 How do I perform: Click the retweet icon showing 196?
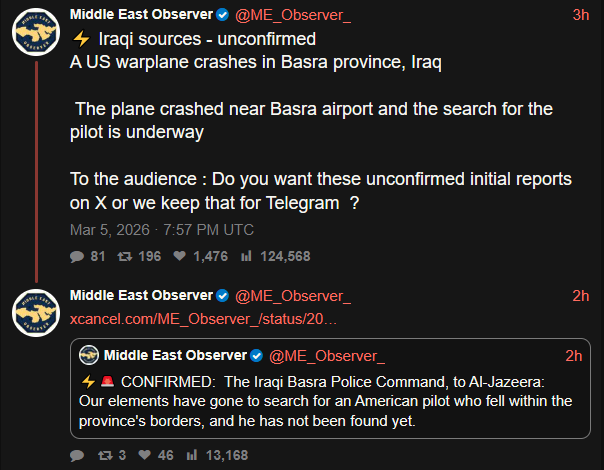pyautogui.click(x=125, y=256)
